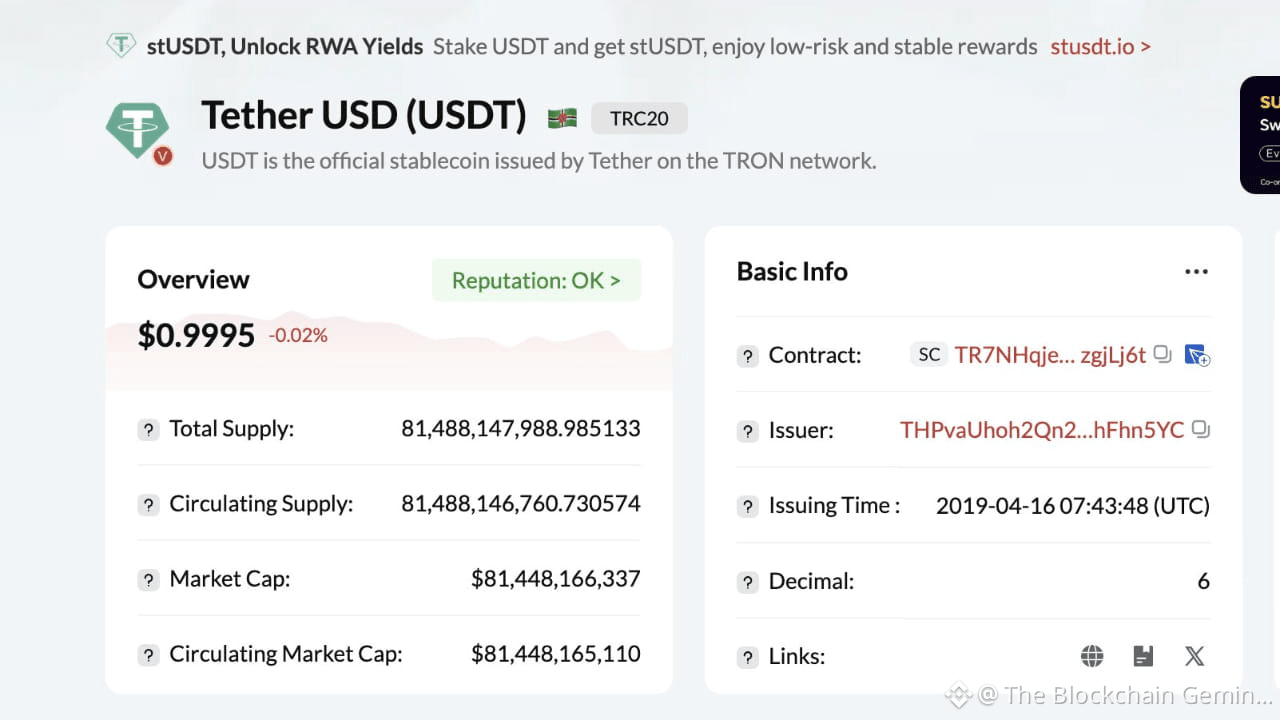The height and width of the screenshot is (720, 1280).
Task: Click the country flag next to the title
Action: [x=562, y=118]
